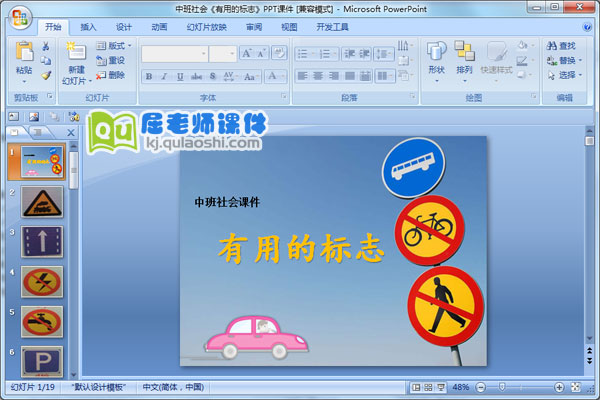Open the 动画 Animations ribbon tab

coord(159,27)
